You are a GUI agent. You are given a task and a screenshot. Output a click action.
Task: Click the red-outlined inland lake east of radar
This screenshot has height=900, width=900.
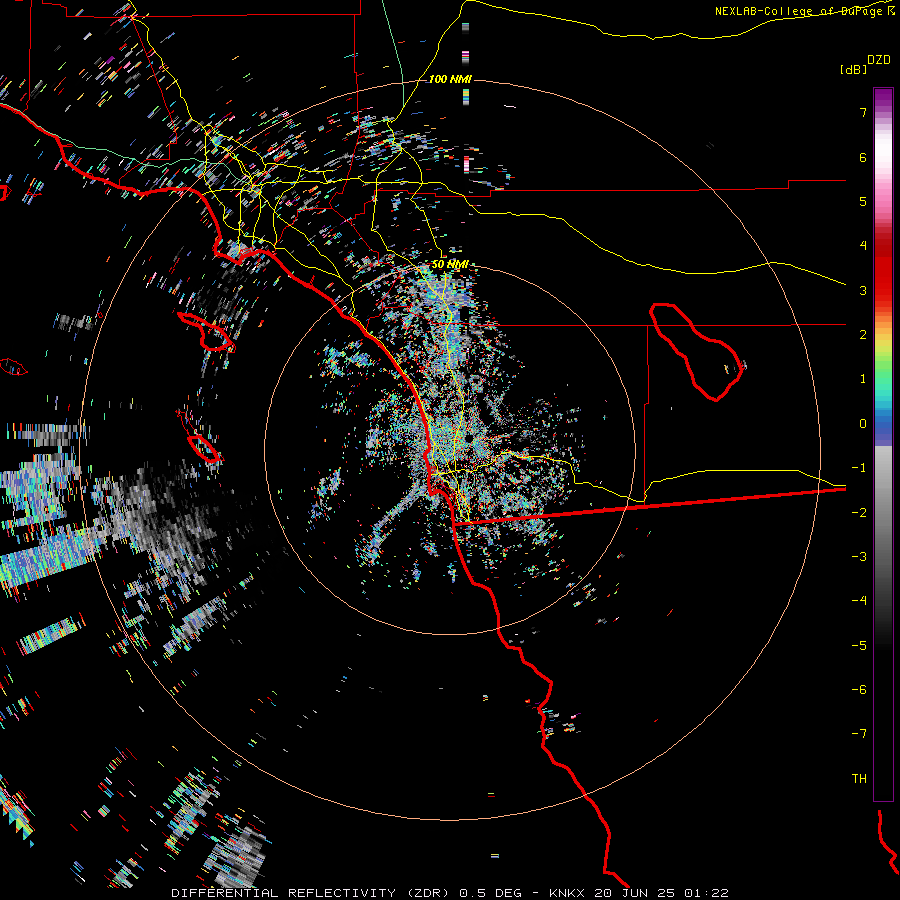(x=696, y=351)
